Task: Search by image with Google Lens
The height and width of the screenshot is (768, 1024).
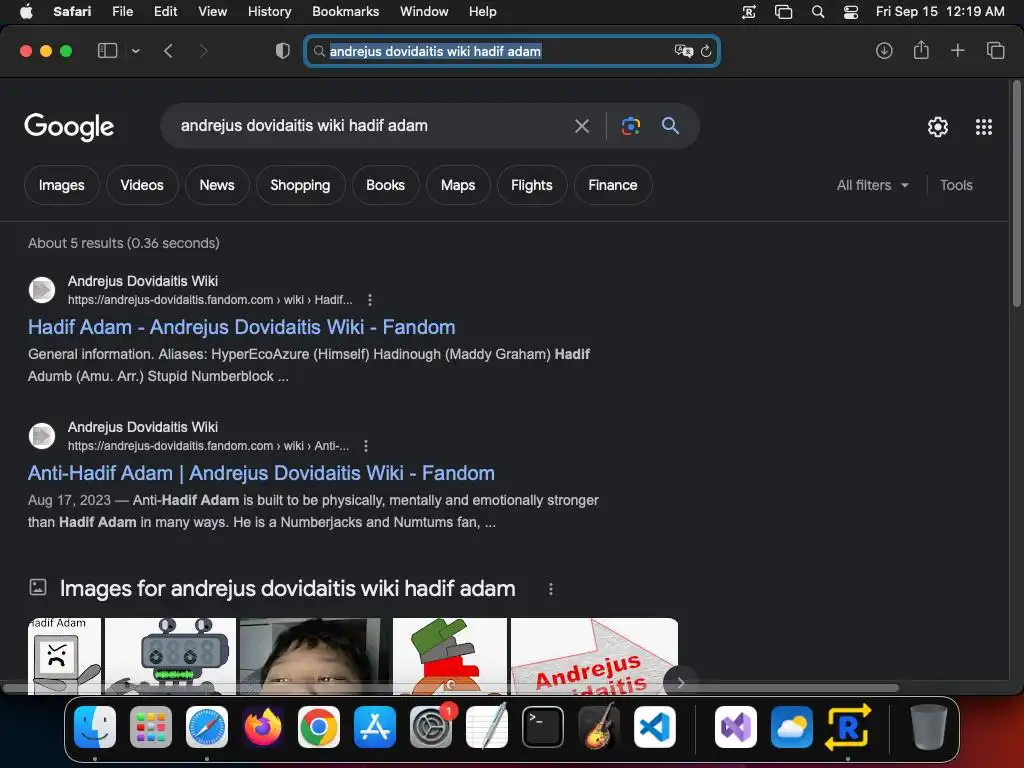Action: (631, 126)
